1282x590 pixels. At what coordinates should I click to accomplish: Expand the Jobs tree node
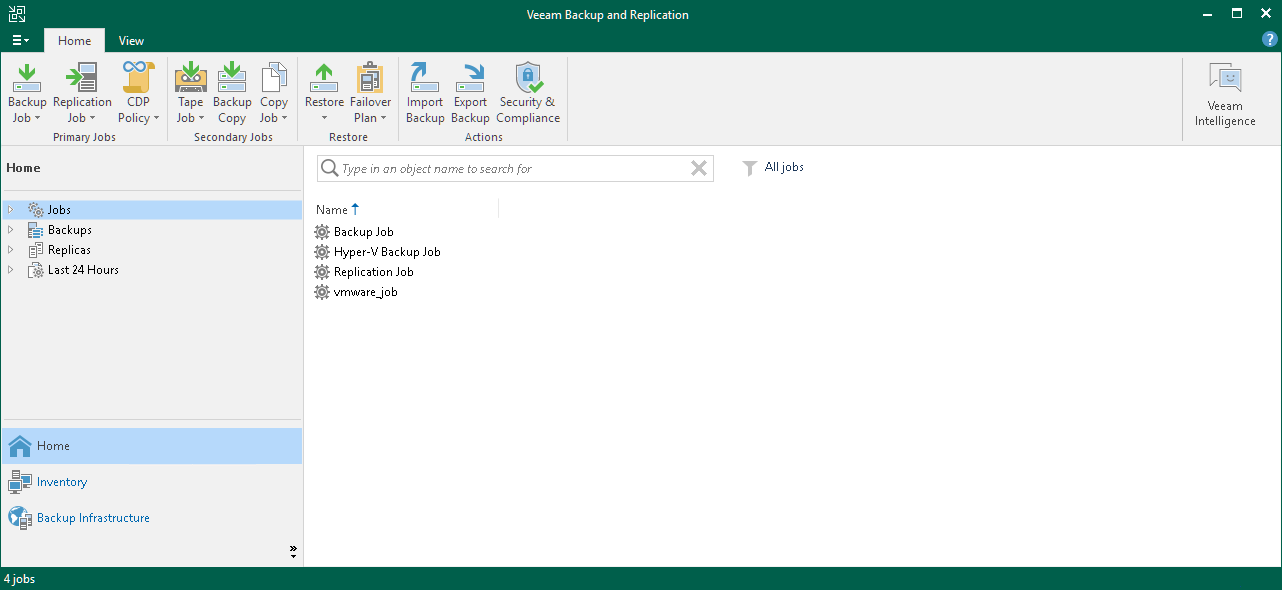click(x=11, y=210)
